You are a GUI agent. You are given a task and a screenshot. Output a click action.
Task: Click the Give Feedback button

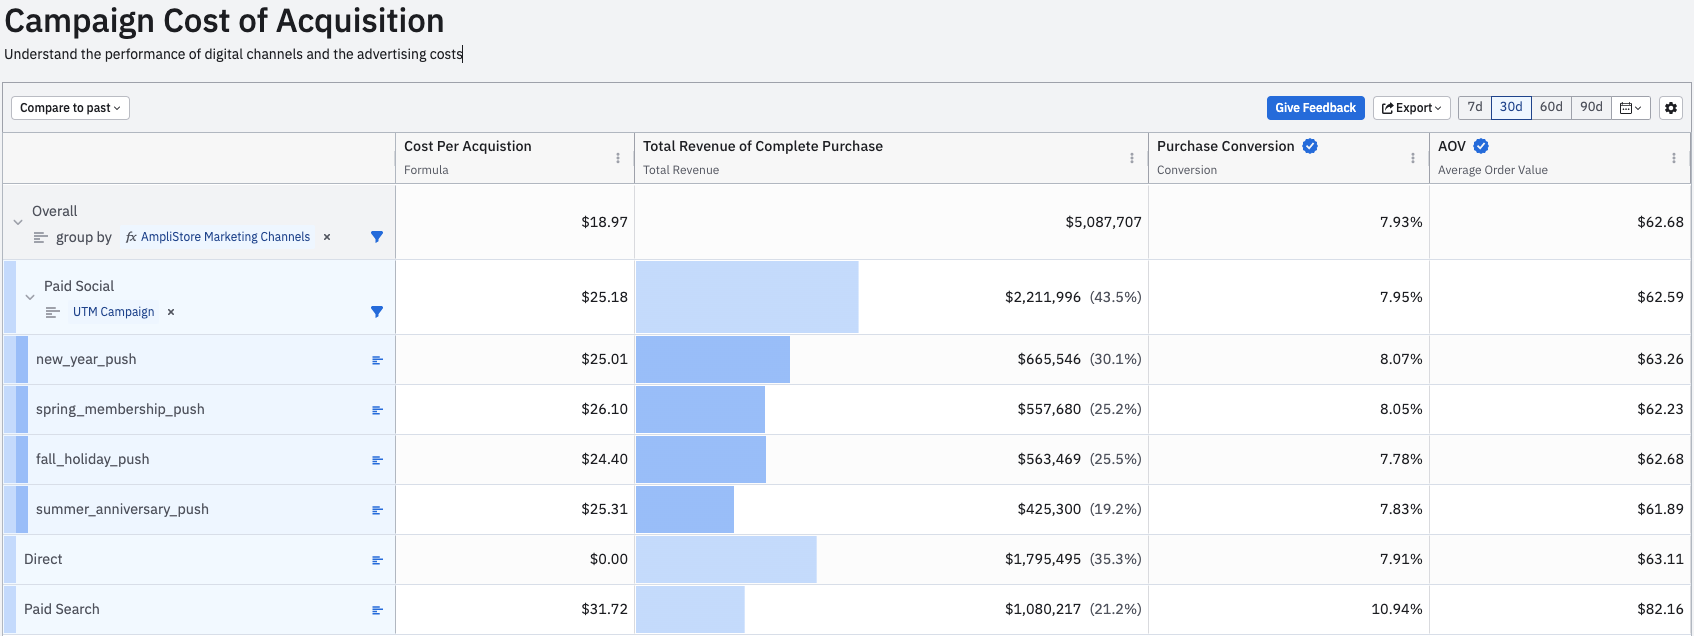[x=1315, y=108]
